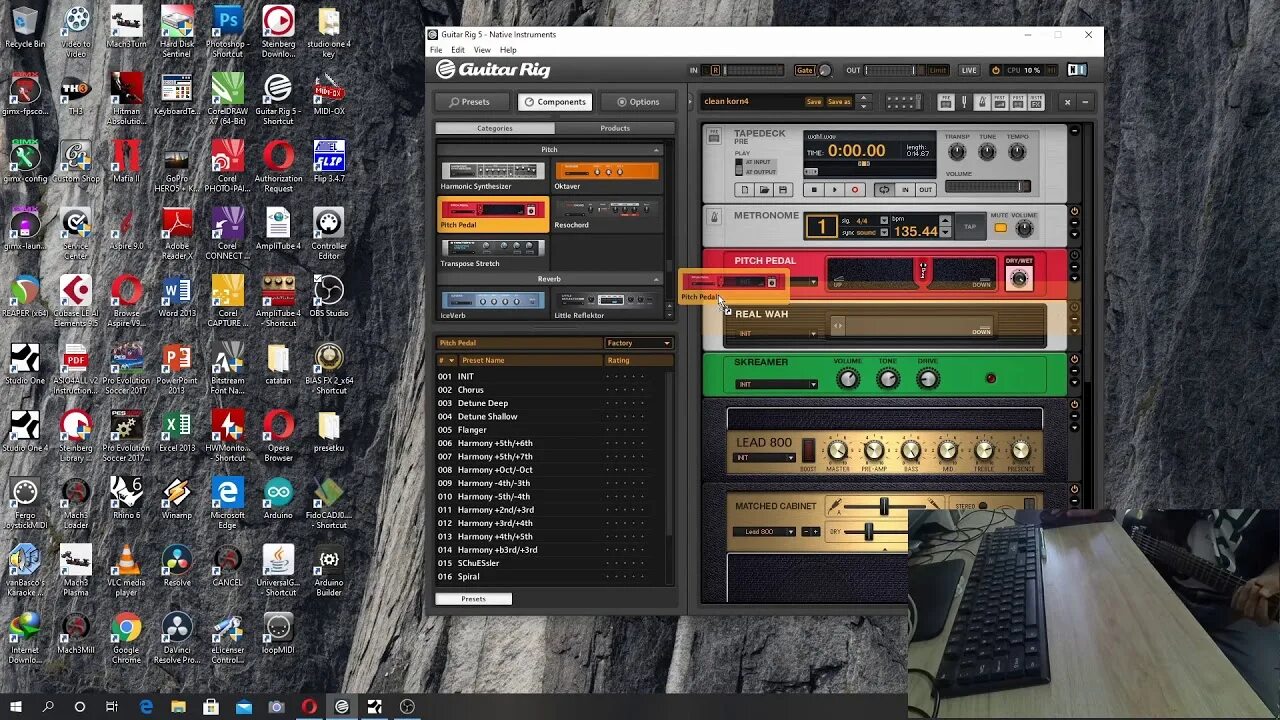Image resolution: width=1280 pixels, height=720 pixels.
Task: Open the View menu
Action: click(482, 50)
